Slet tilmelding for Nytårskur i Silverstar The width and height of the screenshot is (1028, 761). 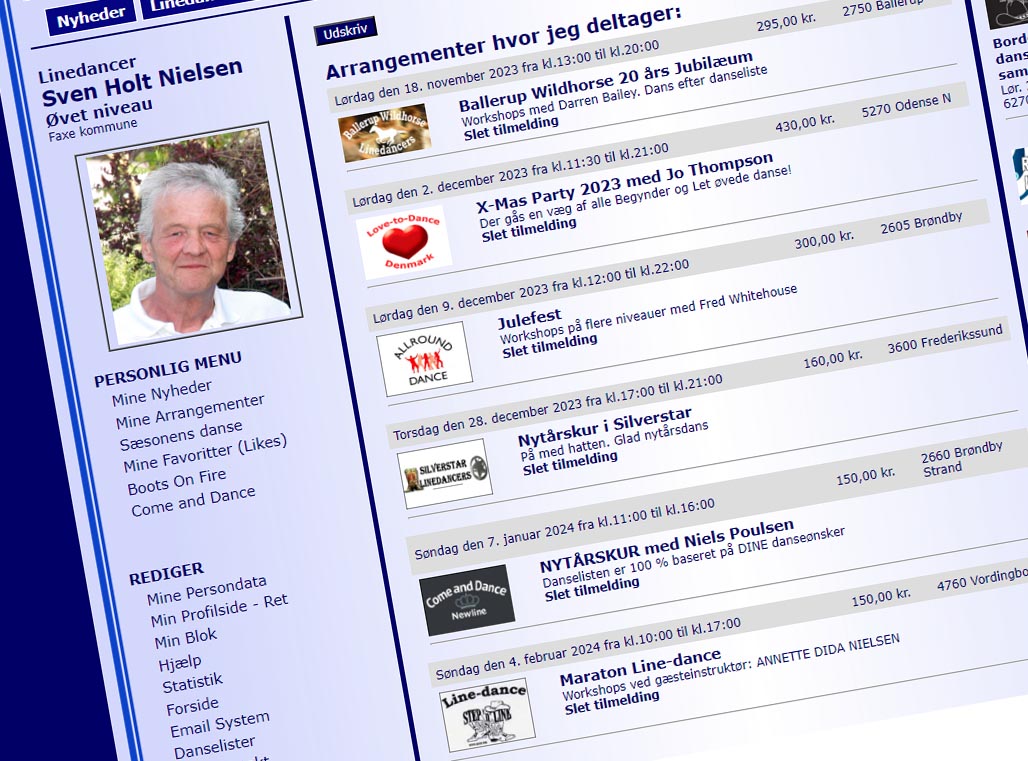coord(570,463)
